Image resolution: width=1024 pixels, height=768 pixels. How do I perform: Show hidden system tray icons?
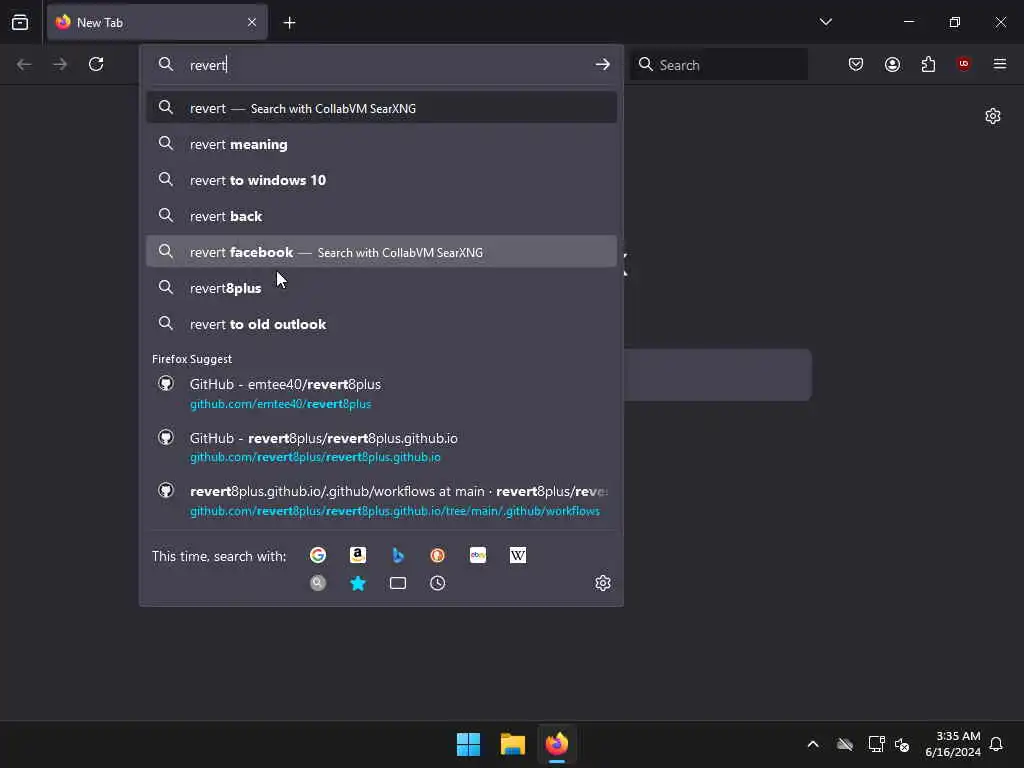[813, 744]
